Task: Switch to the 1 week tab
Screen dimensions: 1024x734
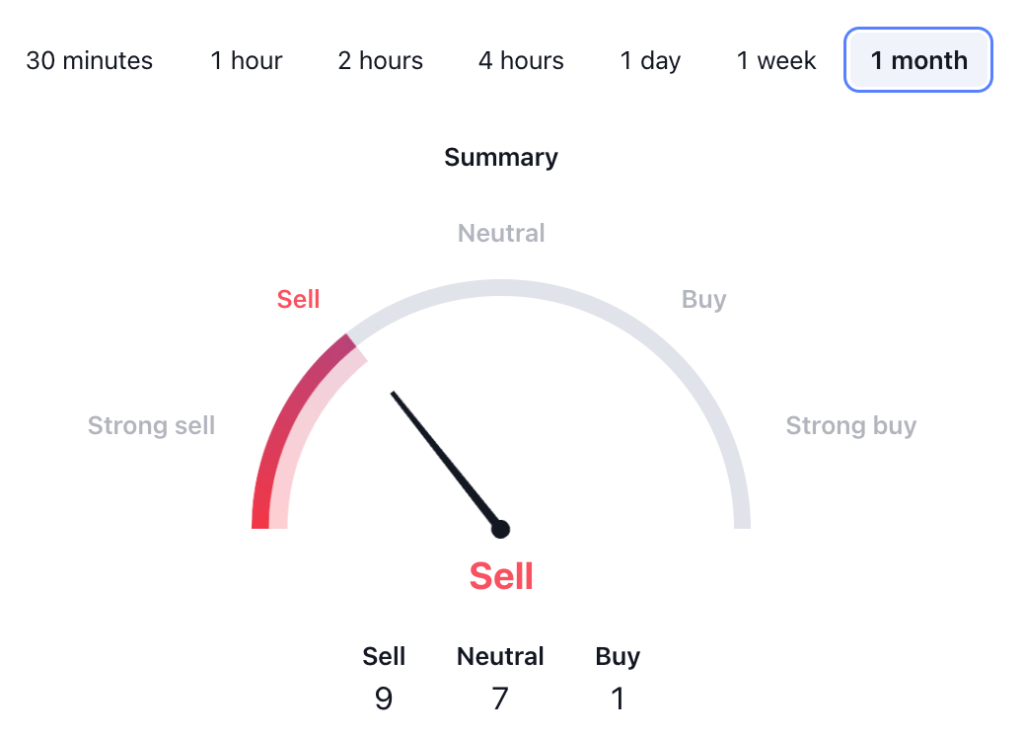Action: (x=776, y=60)
